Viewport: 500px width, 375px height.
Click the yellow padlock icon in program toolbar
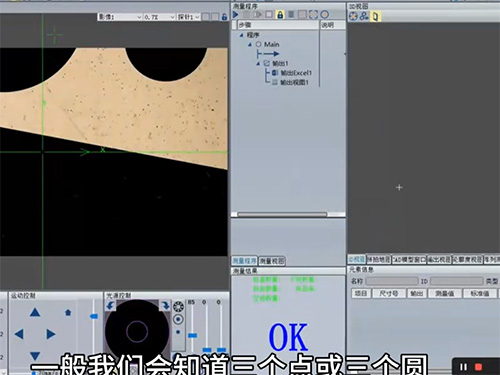(x=280, y=15)
